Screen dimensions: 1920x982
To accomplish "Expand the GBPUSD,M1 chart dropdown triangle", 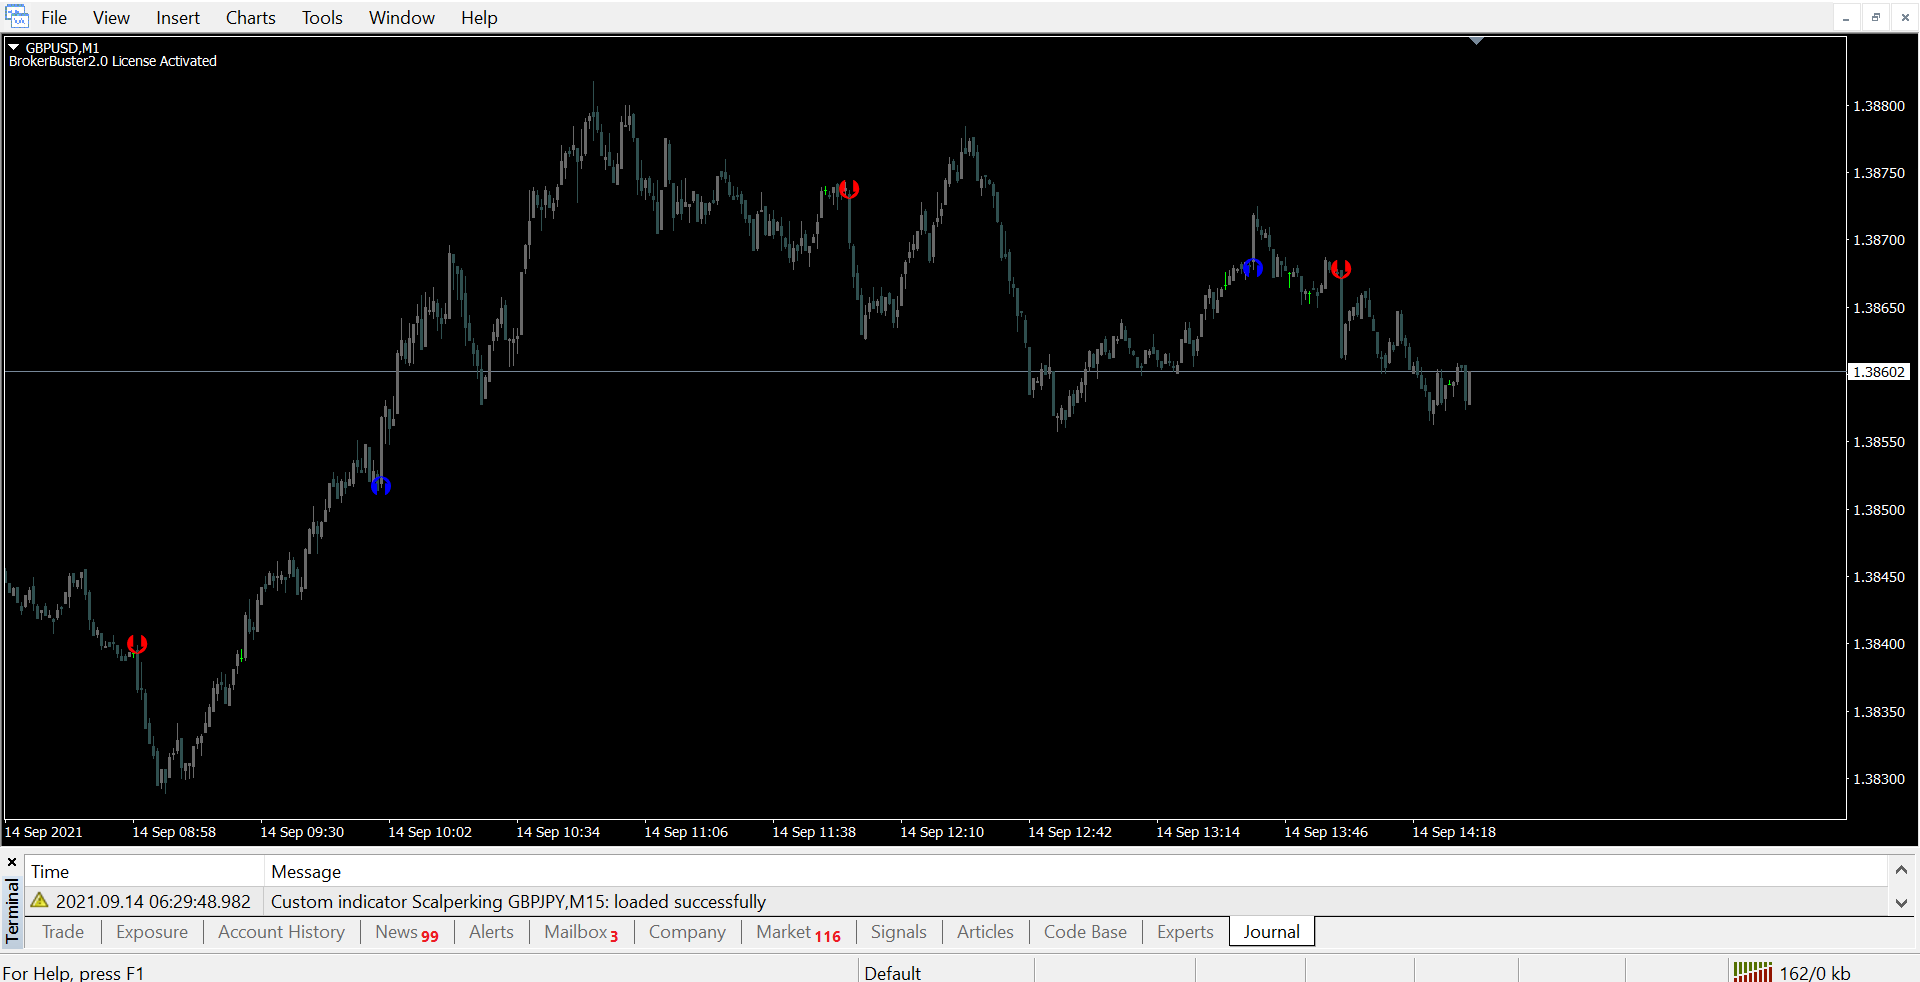I will tap(14, 47).
